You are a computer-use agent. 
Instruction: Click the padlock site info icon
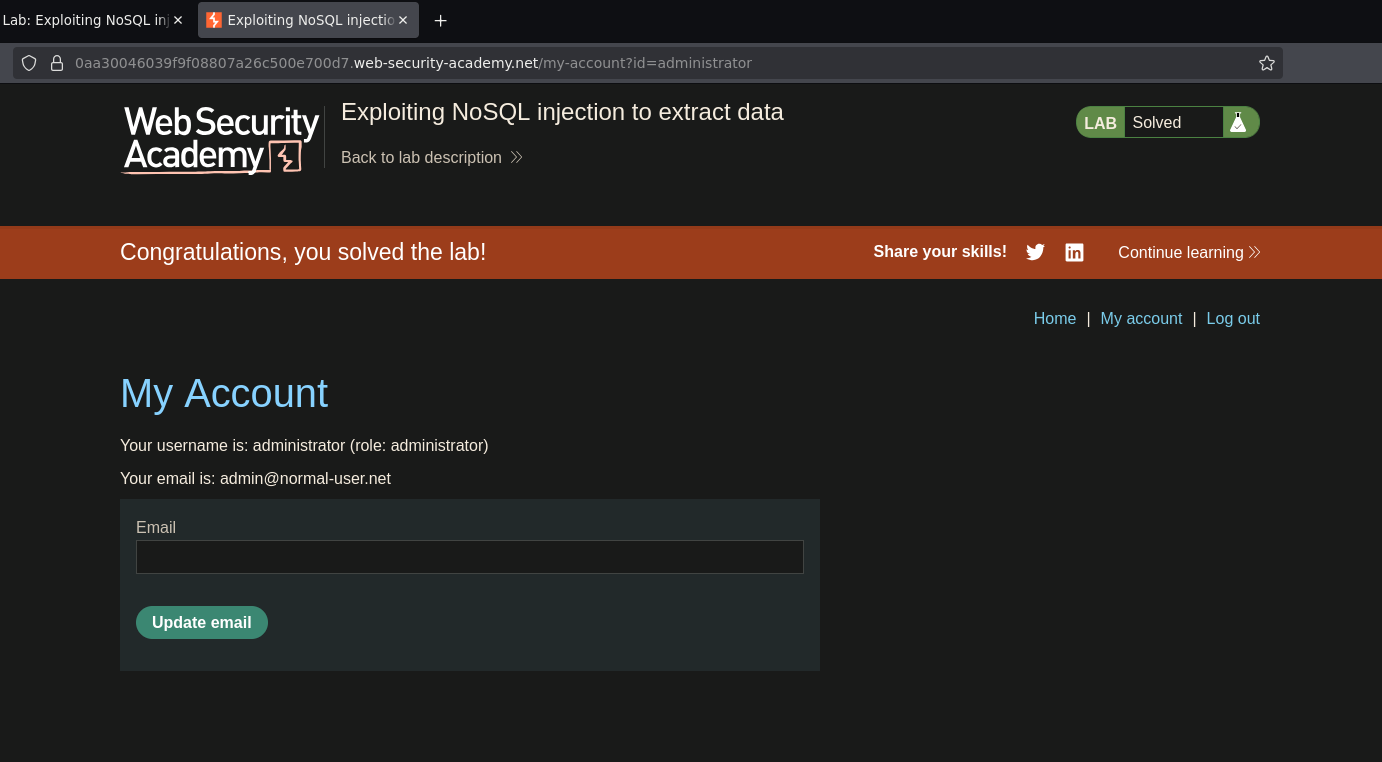tap(57, 63)
